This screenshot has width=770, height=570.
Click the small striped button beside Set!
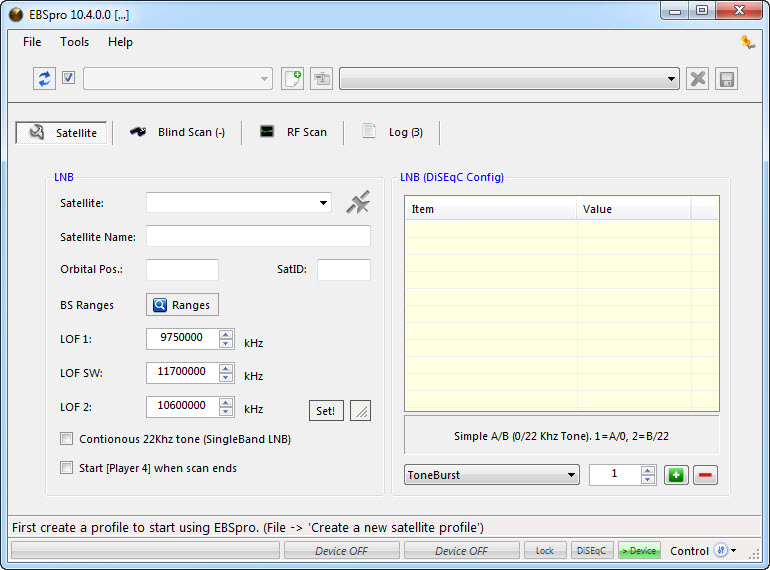point(360,411)
